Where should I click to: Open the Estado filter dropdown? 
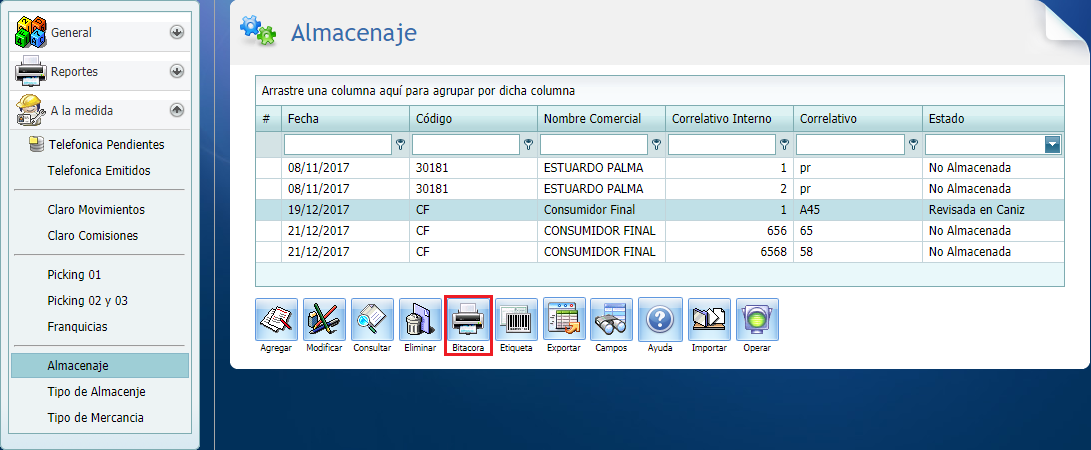click(1052, 145)
